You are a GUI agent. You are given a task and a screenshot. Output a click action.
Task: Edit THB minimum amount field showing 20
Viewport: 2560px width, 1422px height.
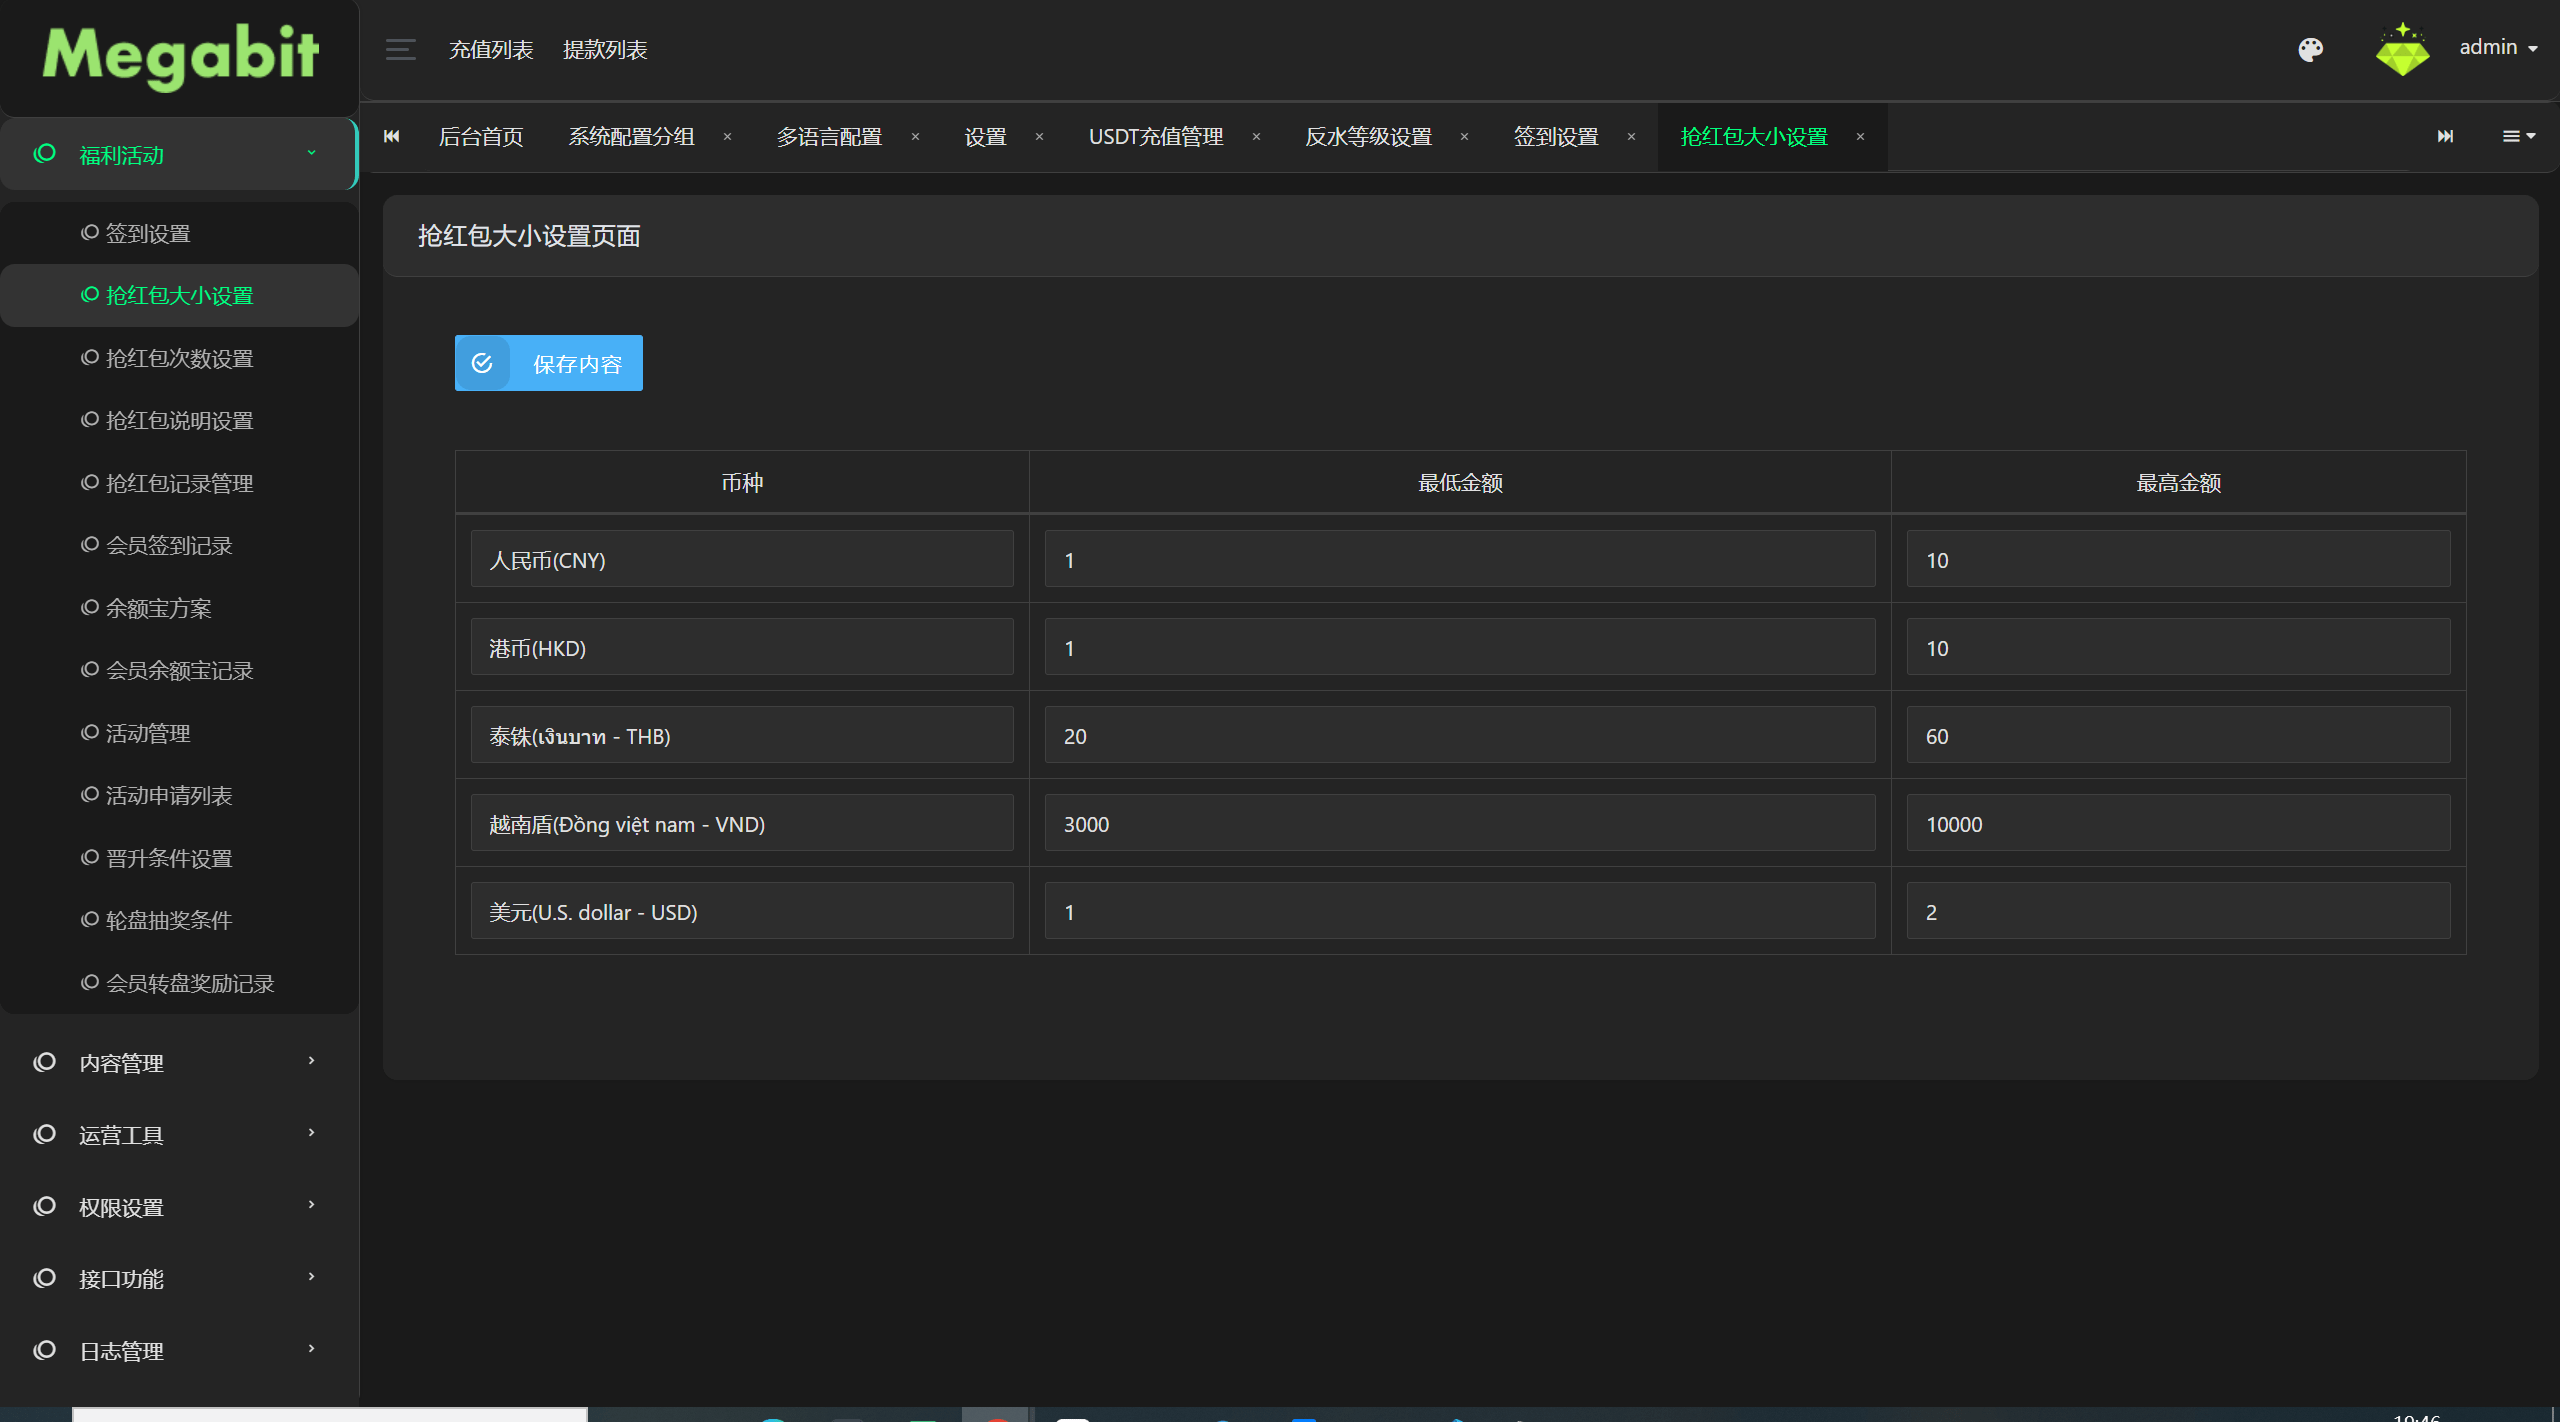pyautogui.click(x=1460, y=735)
